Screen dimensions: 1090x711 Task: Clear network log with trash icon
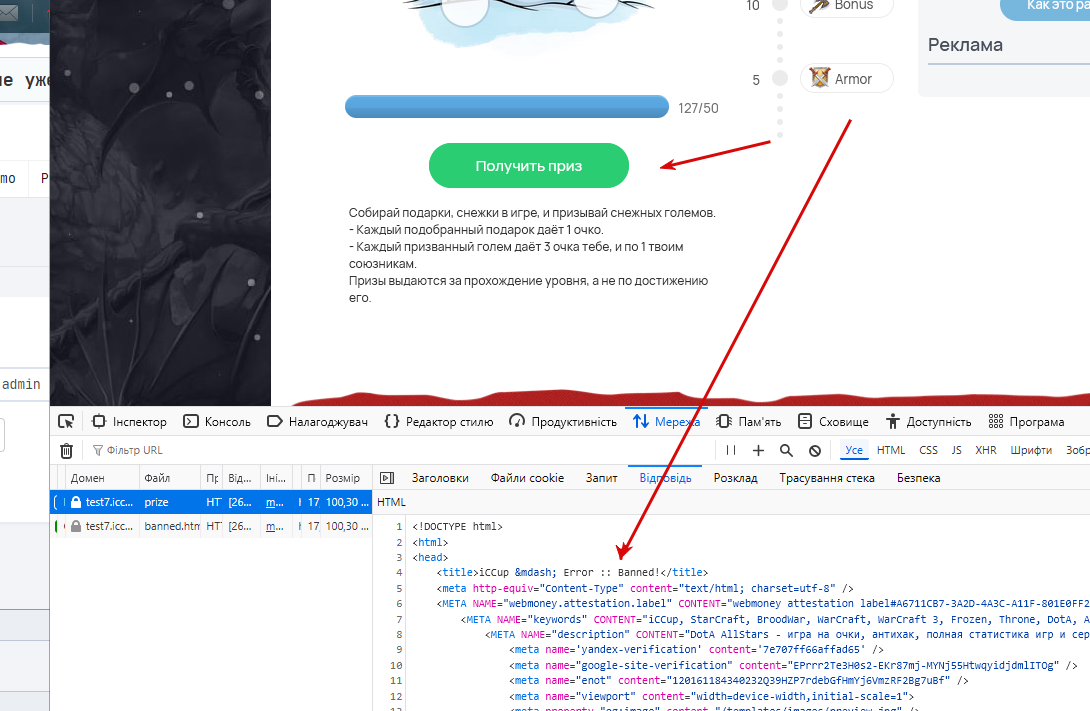(66, 451)
